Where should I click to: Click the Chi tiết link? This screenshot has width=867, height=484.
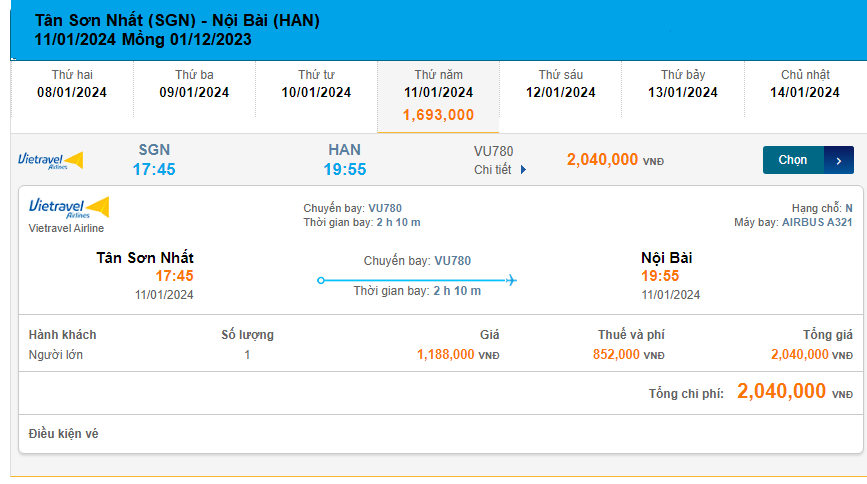point(492,170)
